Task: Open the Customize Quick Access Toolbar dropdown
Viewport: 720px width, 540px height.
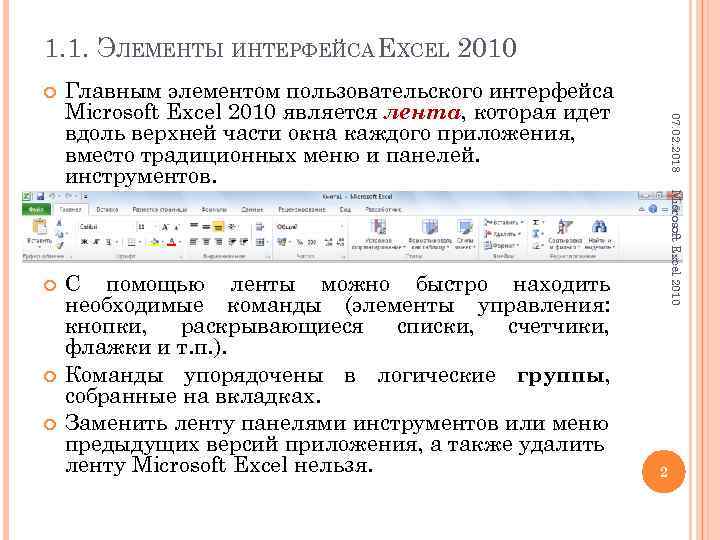Action: (x=85, y=197)
